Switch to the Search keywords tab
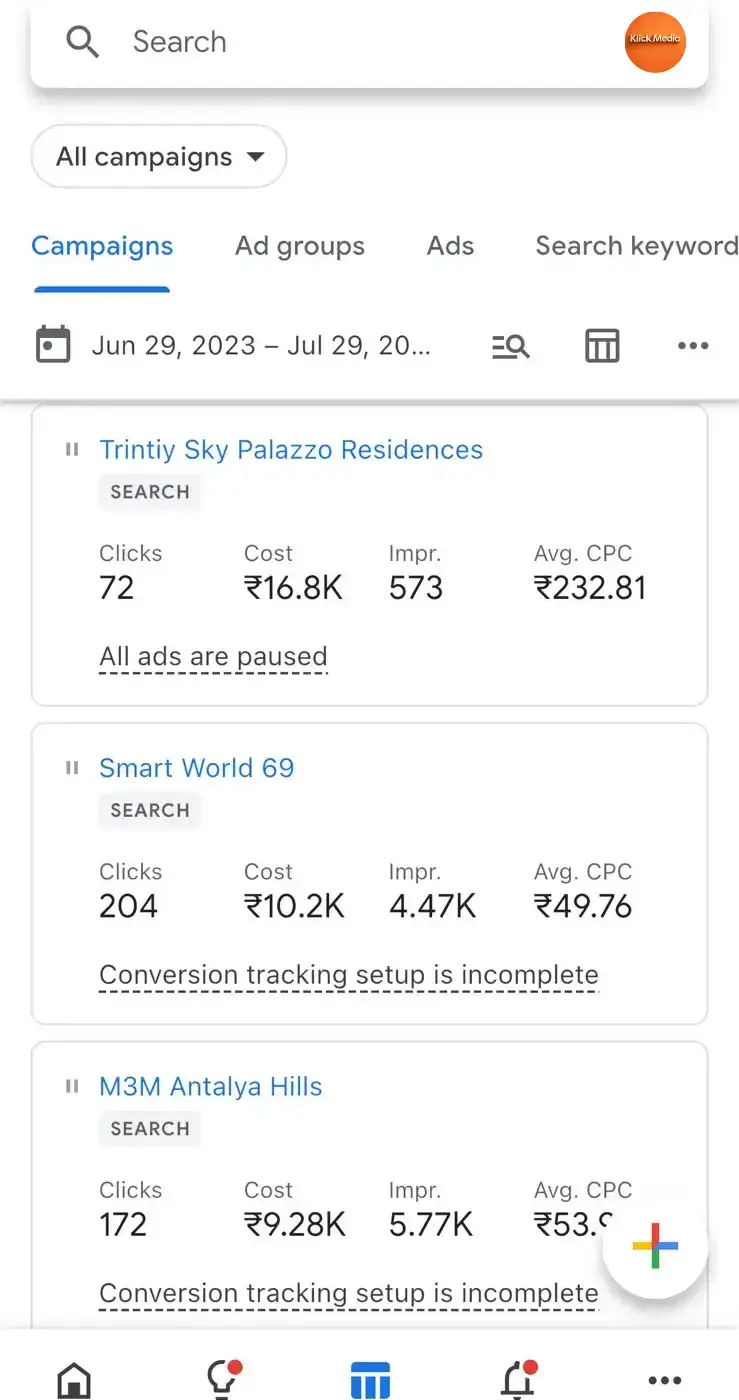 point(637,246)
